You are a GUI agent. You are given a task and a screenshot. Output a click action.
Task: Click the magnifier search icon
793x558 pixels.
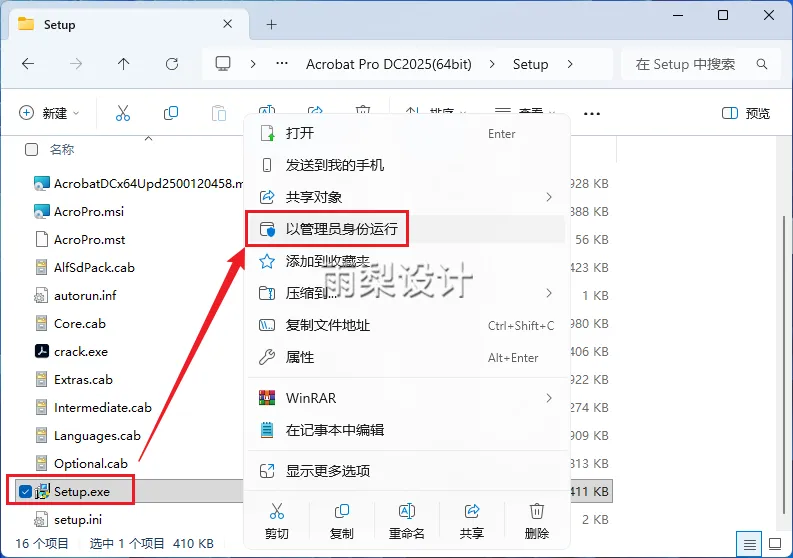(x=762, y=64)
